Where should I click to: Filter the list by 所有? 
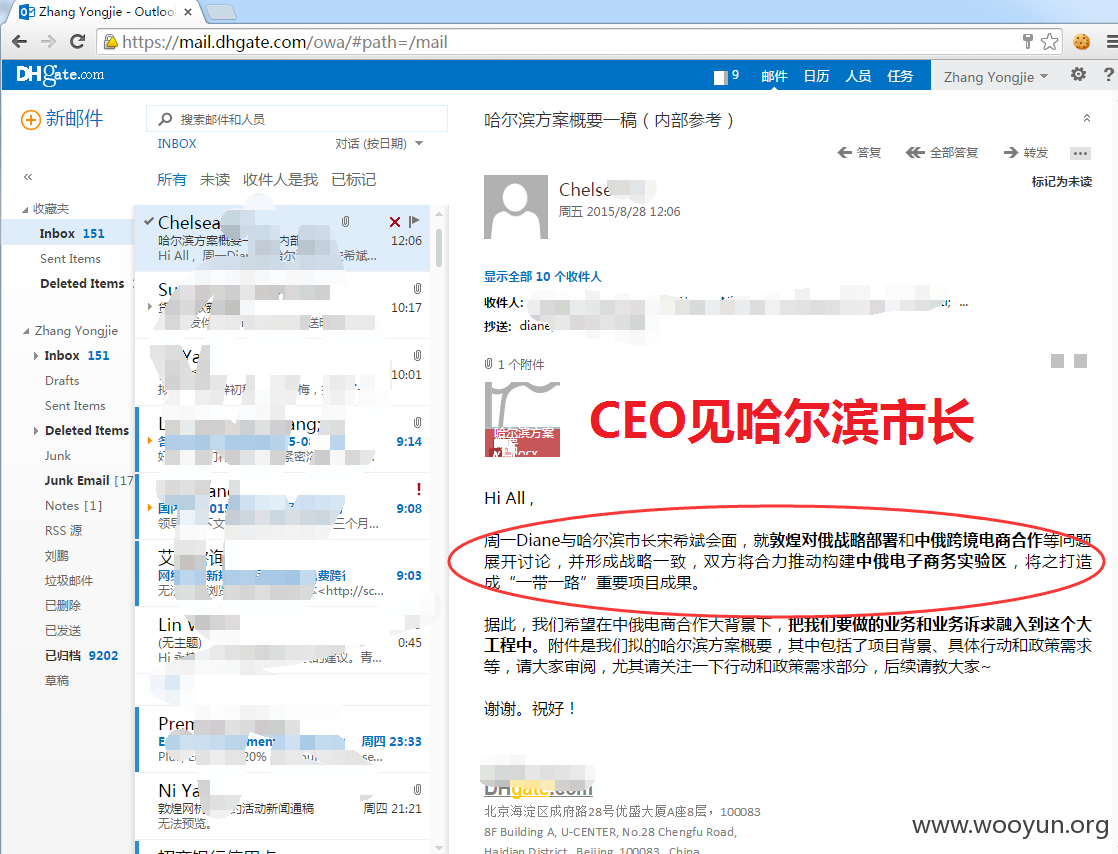(x=172, y=180)
